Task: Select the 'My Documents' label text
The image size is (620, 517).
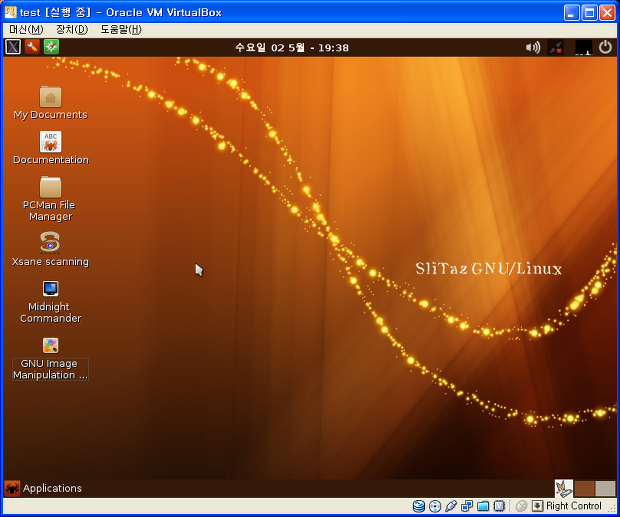Action: click(x=51, y=115)
